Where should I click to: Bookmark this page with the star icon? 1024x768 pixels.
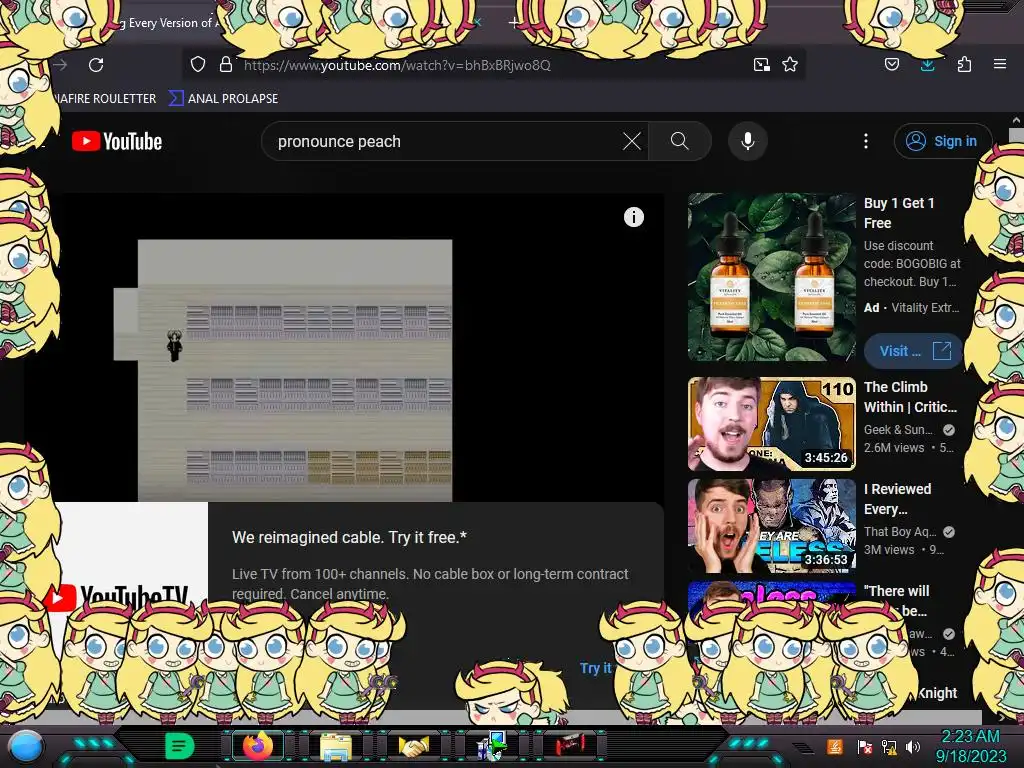pyautogui.click(x=790, y=65)
